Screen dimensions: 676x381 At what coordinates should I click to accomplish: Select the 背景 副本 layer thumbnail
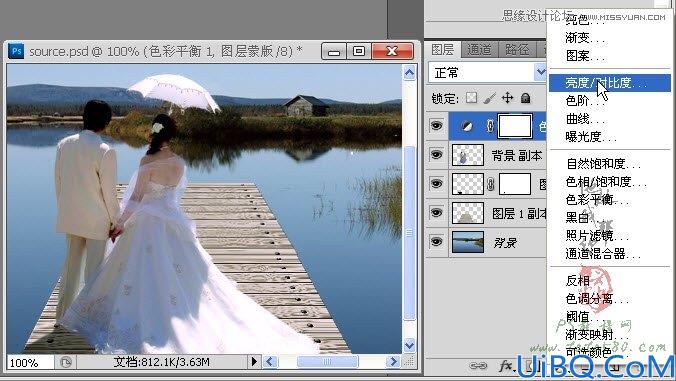[x=468, y=155]
